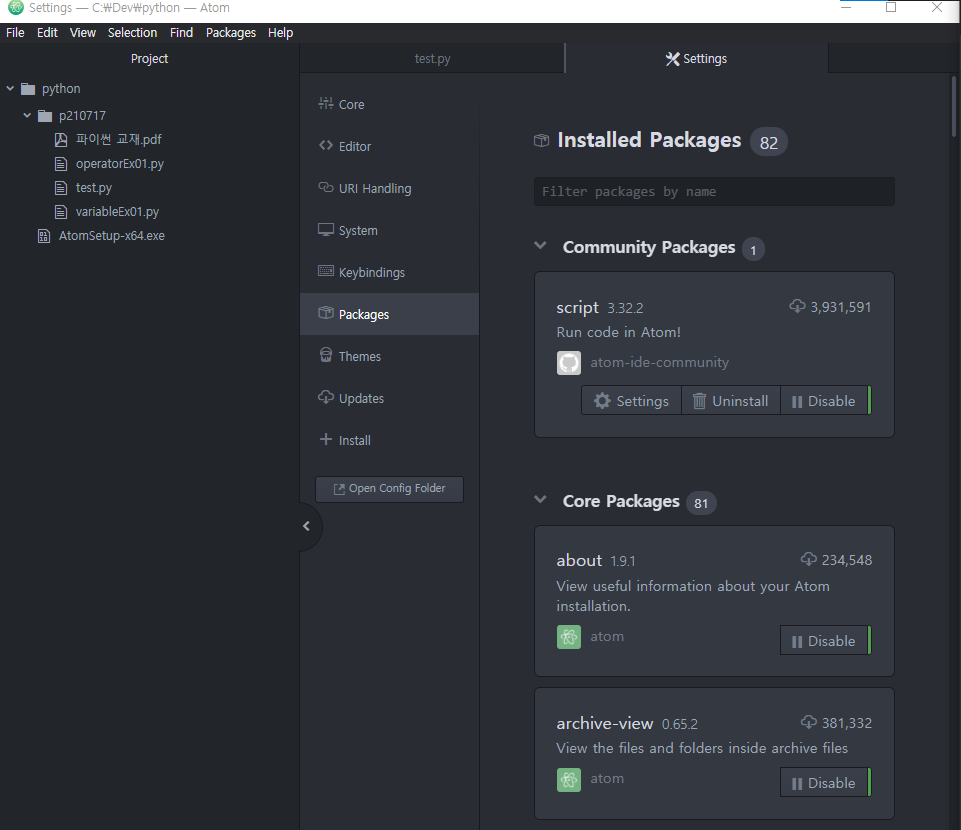Disable the about package
The width and height of the screenshot is (961, 830).
click(x=826, y=641)
